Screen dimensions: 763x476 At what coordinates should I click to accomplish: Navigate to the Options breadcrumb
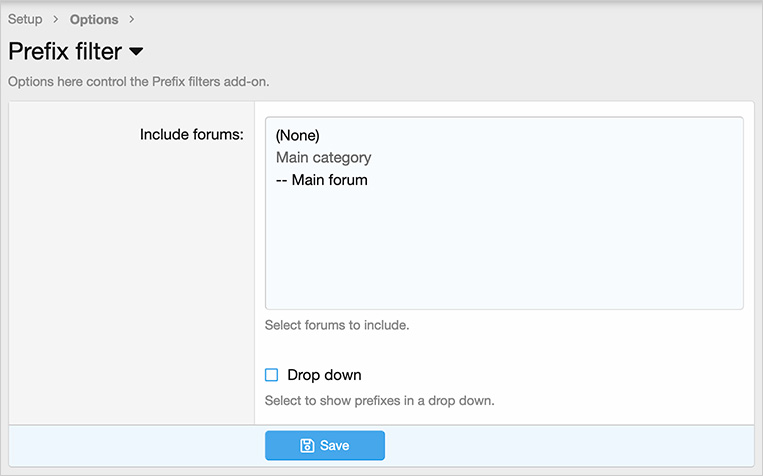pyautogui.click(x=94, y=19)
